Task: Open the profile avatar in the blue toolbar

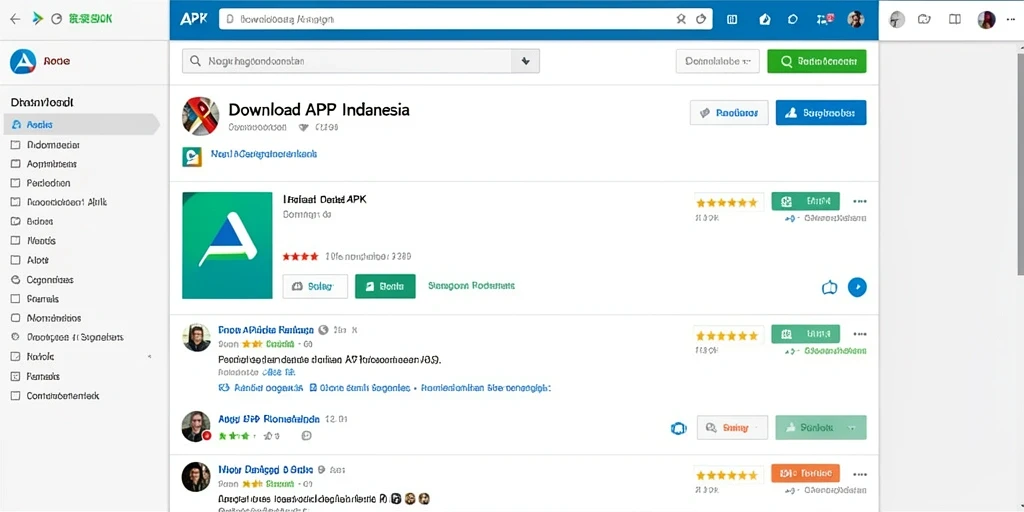Action: [x=856, y=20]
